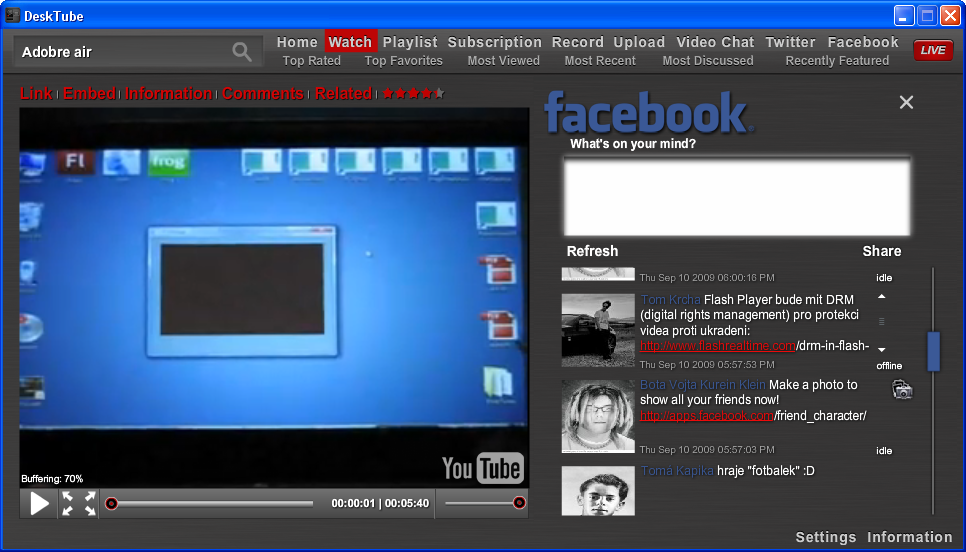This screenshot has height=552, width=966.
Task: Click timestamp 'Thu Sep 10 2009 05:57:03 PM'
Action: (707, 450)
